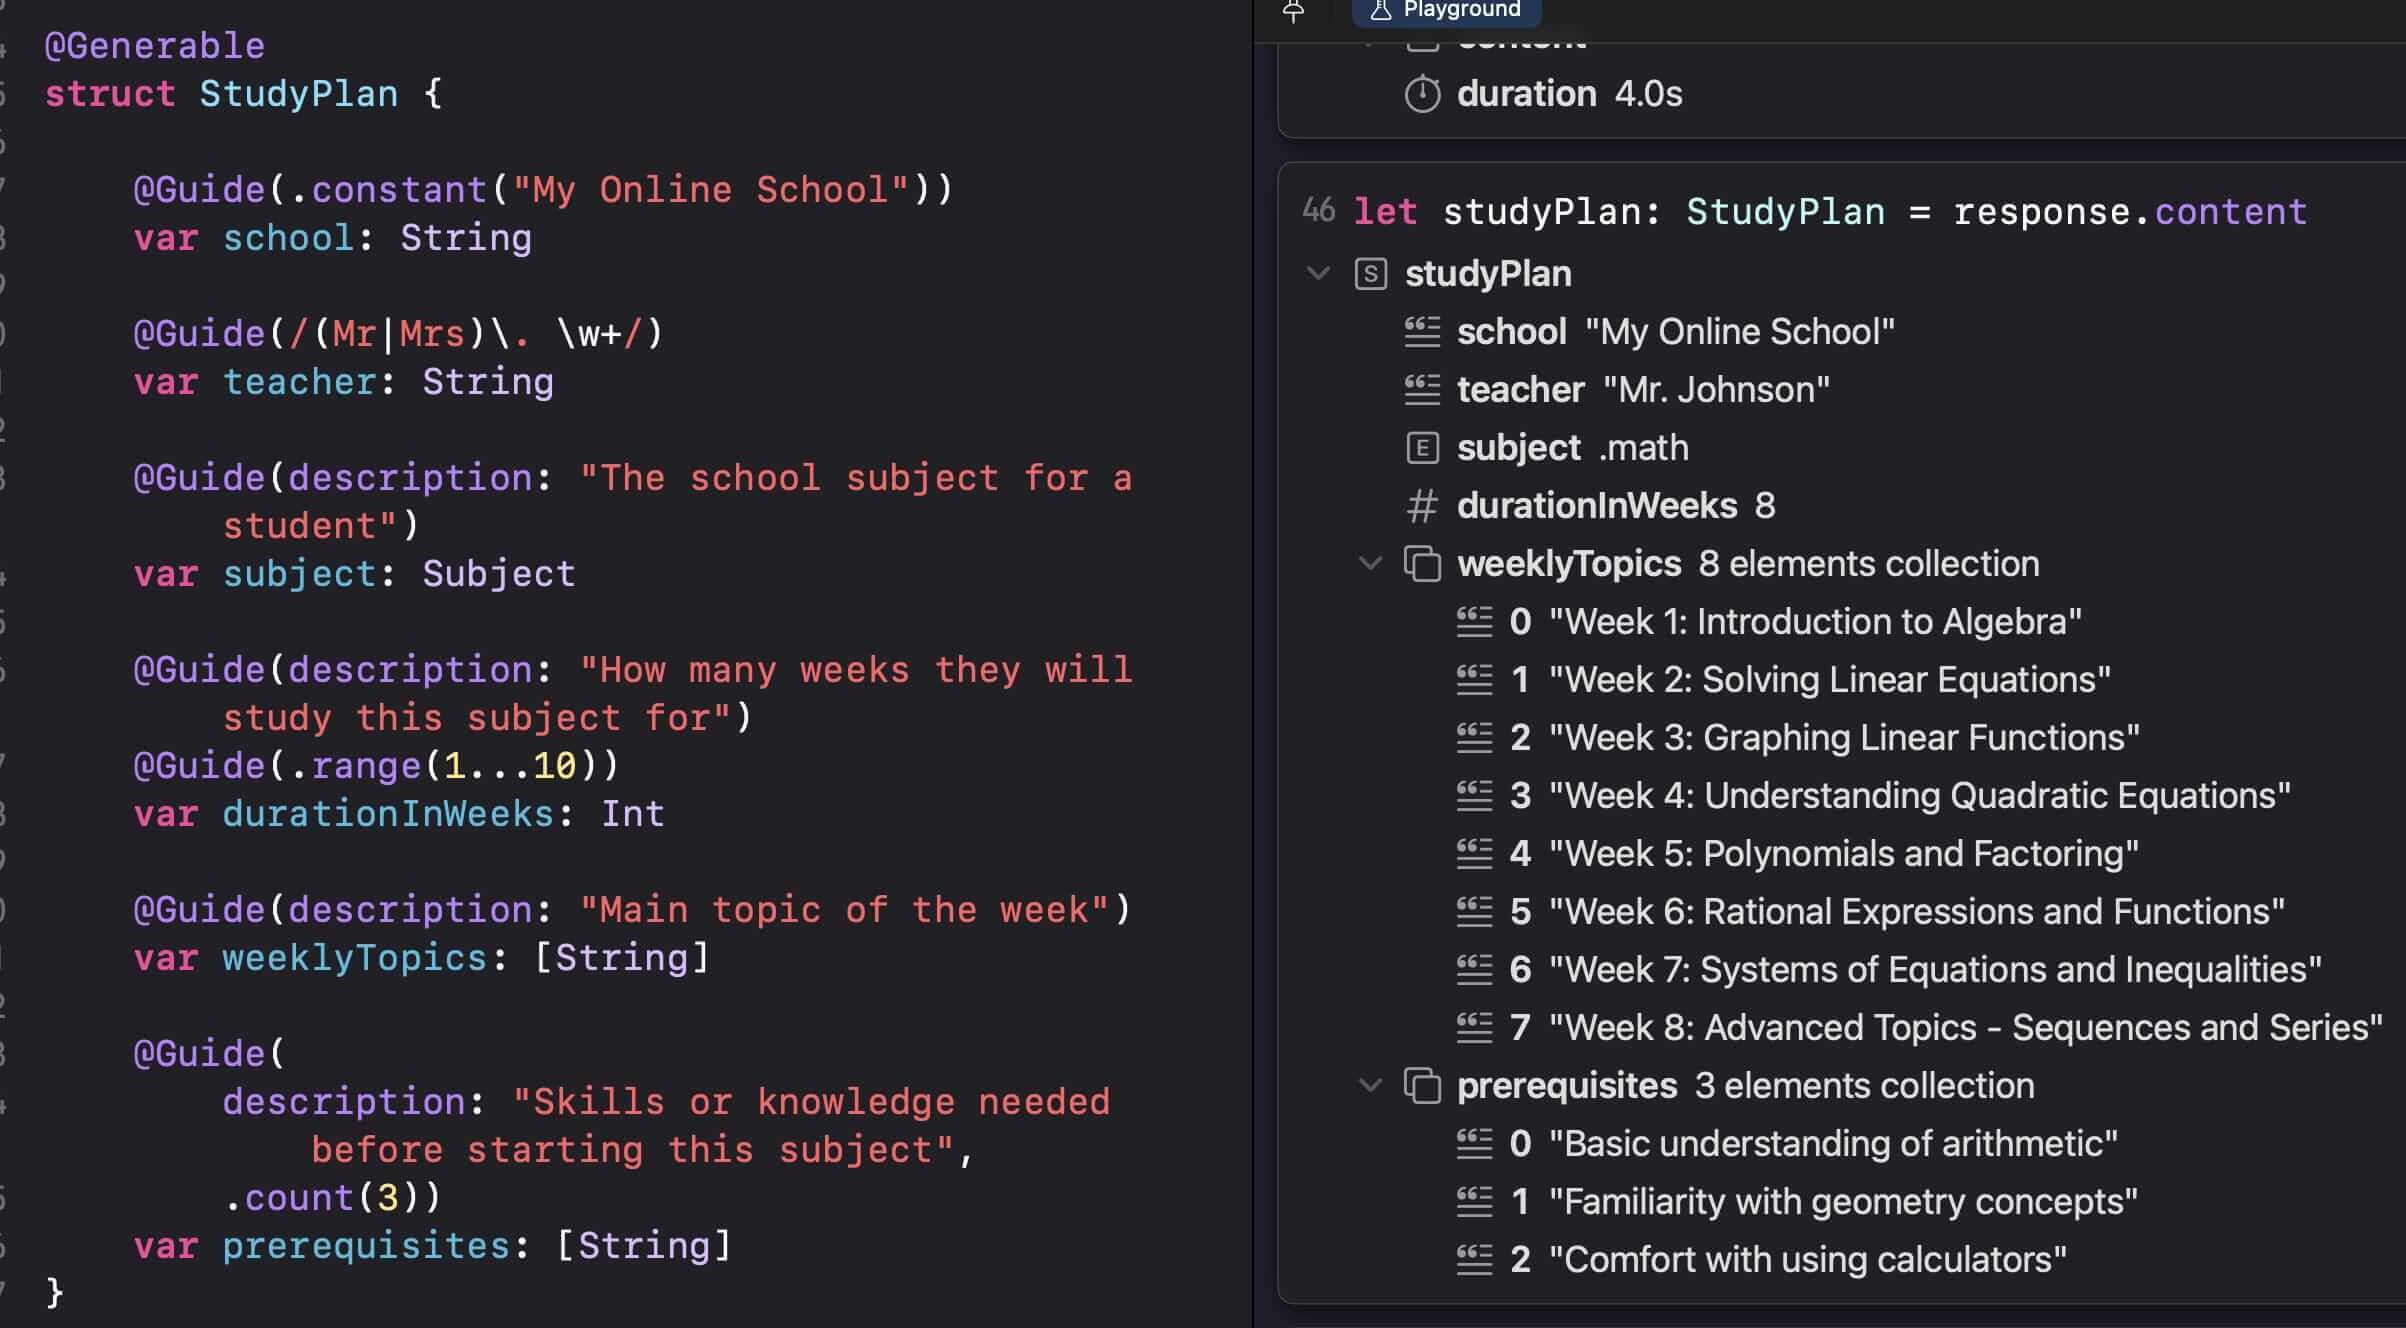Collapse the weeklyTopics collection chevron
This screenshot has height=1328, width=2406.
coord(1370,563)
